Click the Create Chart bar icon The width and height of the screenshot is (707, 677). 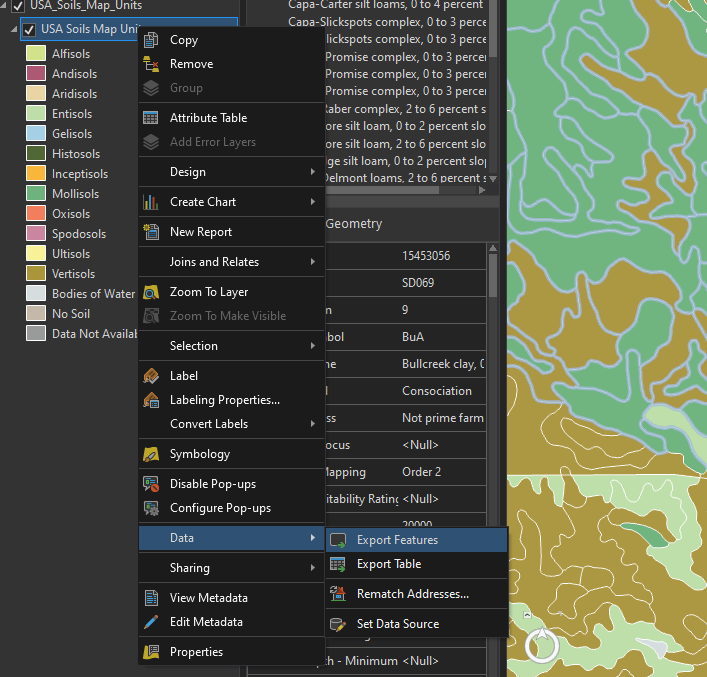coord(151,202)
